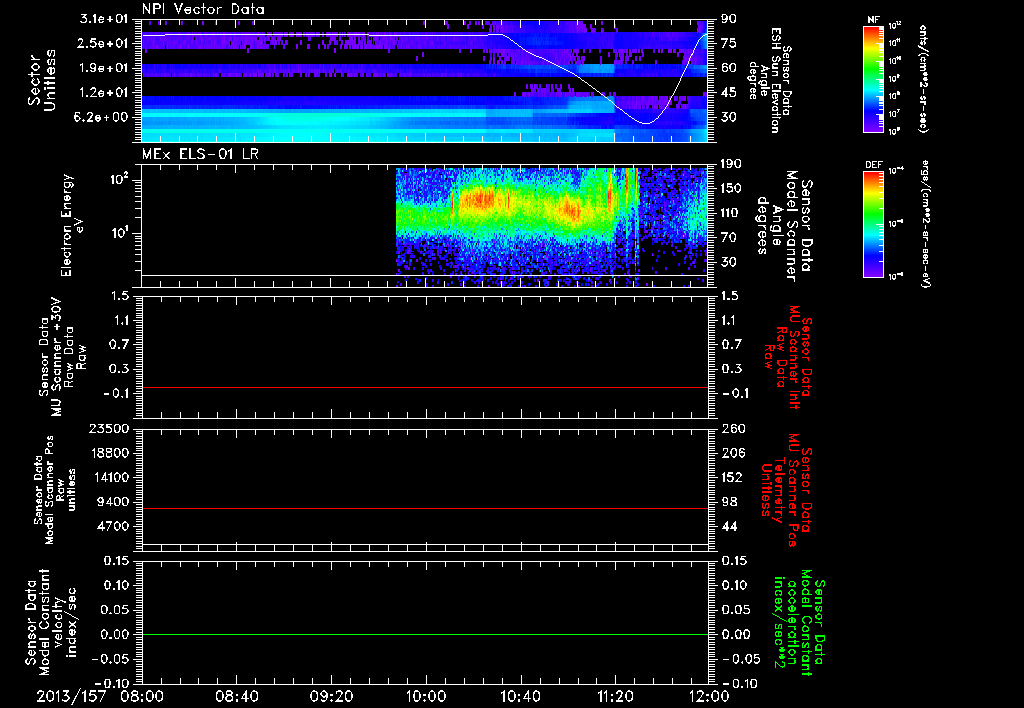The image size is (1024, 708).
Task: Click the '3.1e+01' sector axis value
Action: [103, 18]
